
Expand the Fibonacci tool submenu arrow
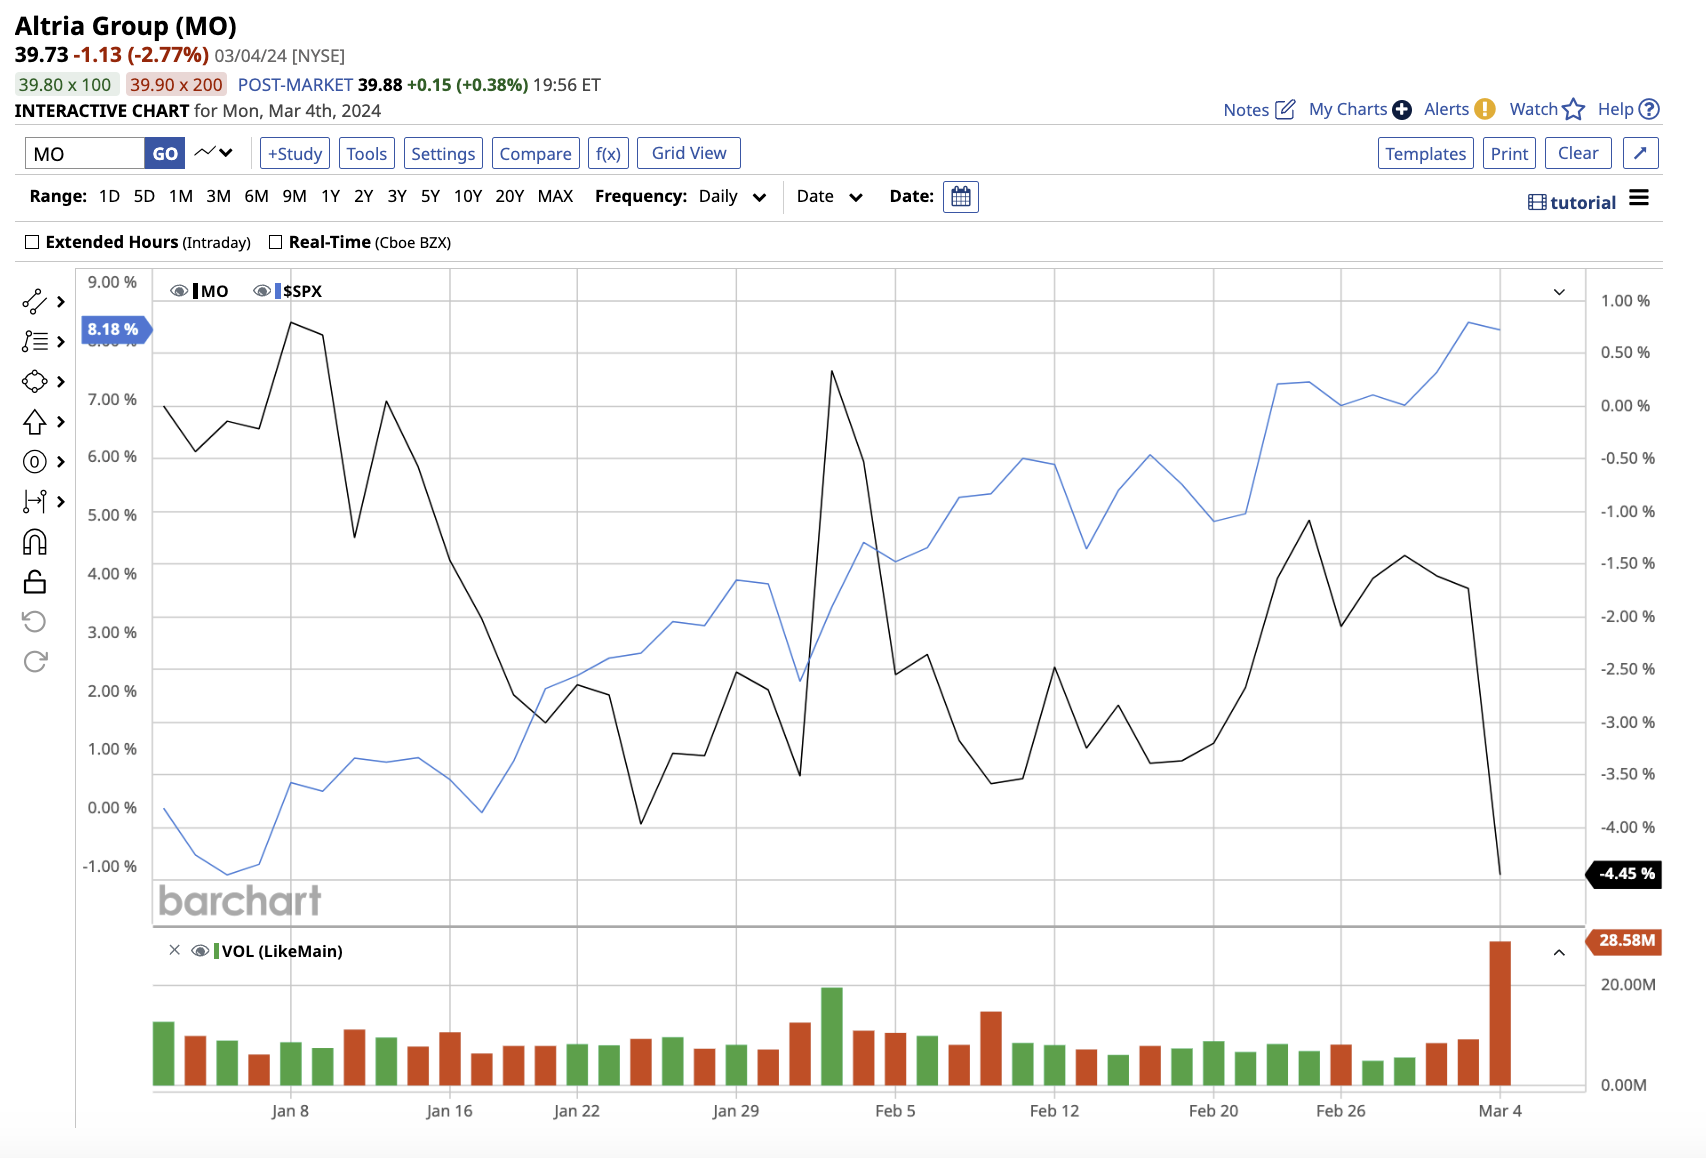(61, 342)
